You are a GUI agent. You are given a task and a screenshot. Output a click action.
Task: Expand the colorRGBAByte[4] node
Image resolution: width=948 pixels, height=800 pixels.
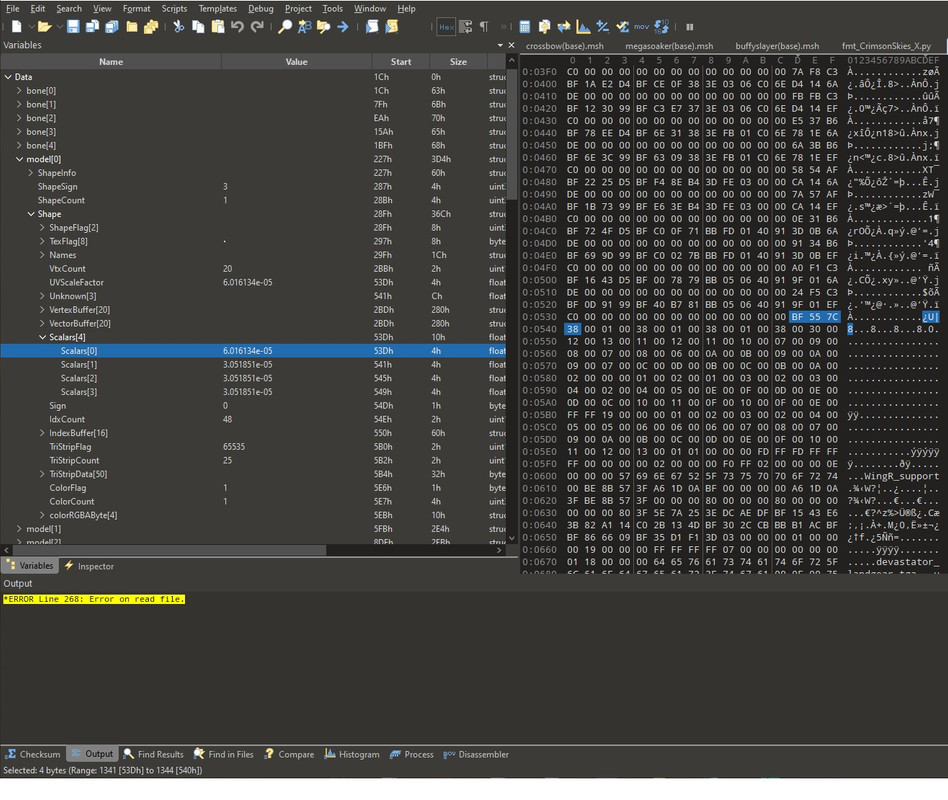[x=42, y=515]
